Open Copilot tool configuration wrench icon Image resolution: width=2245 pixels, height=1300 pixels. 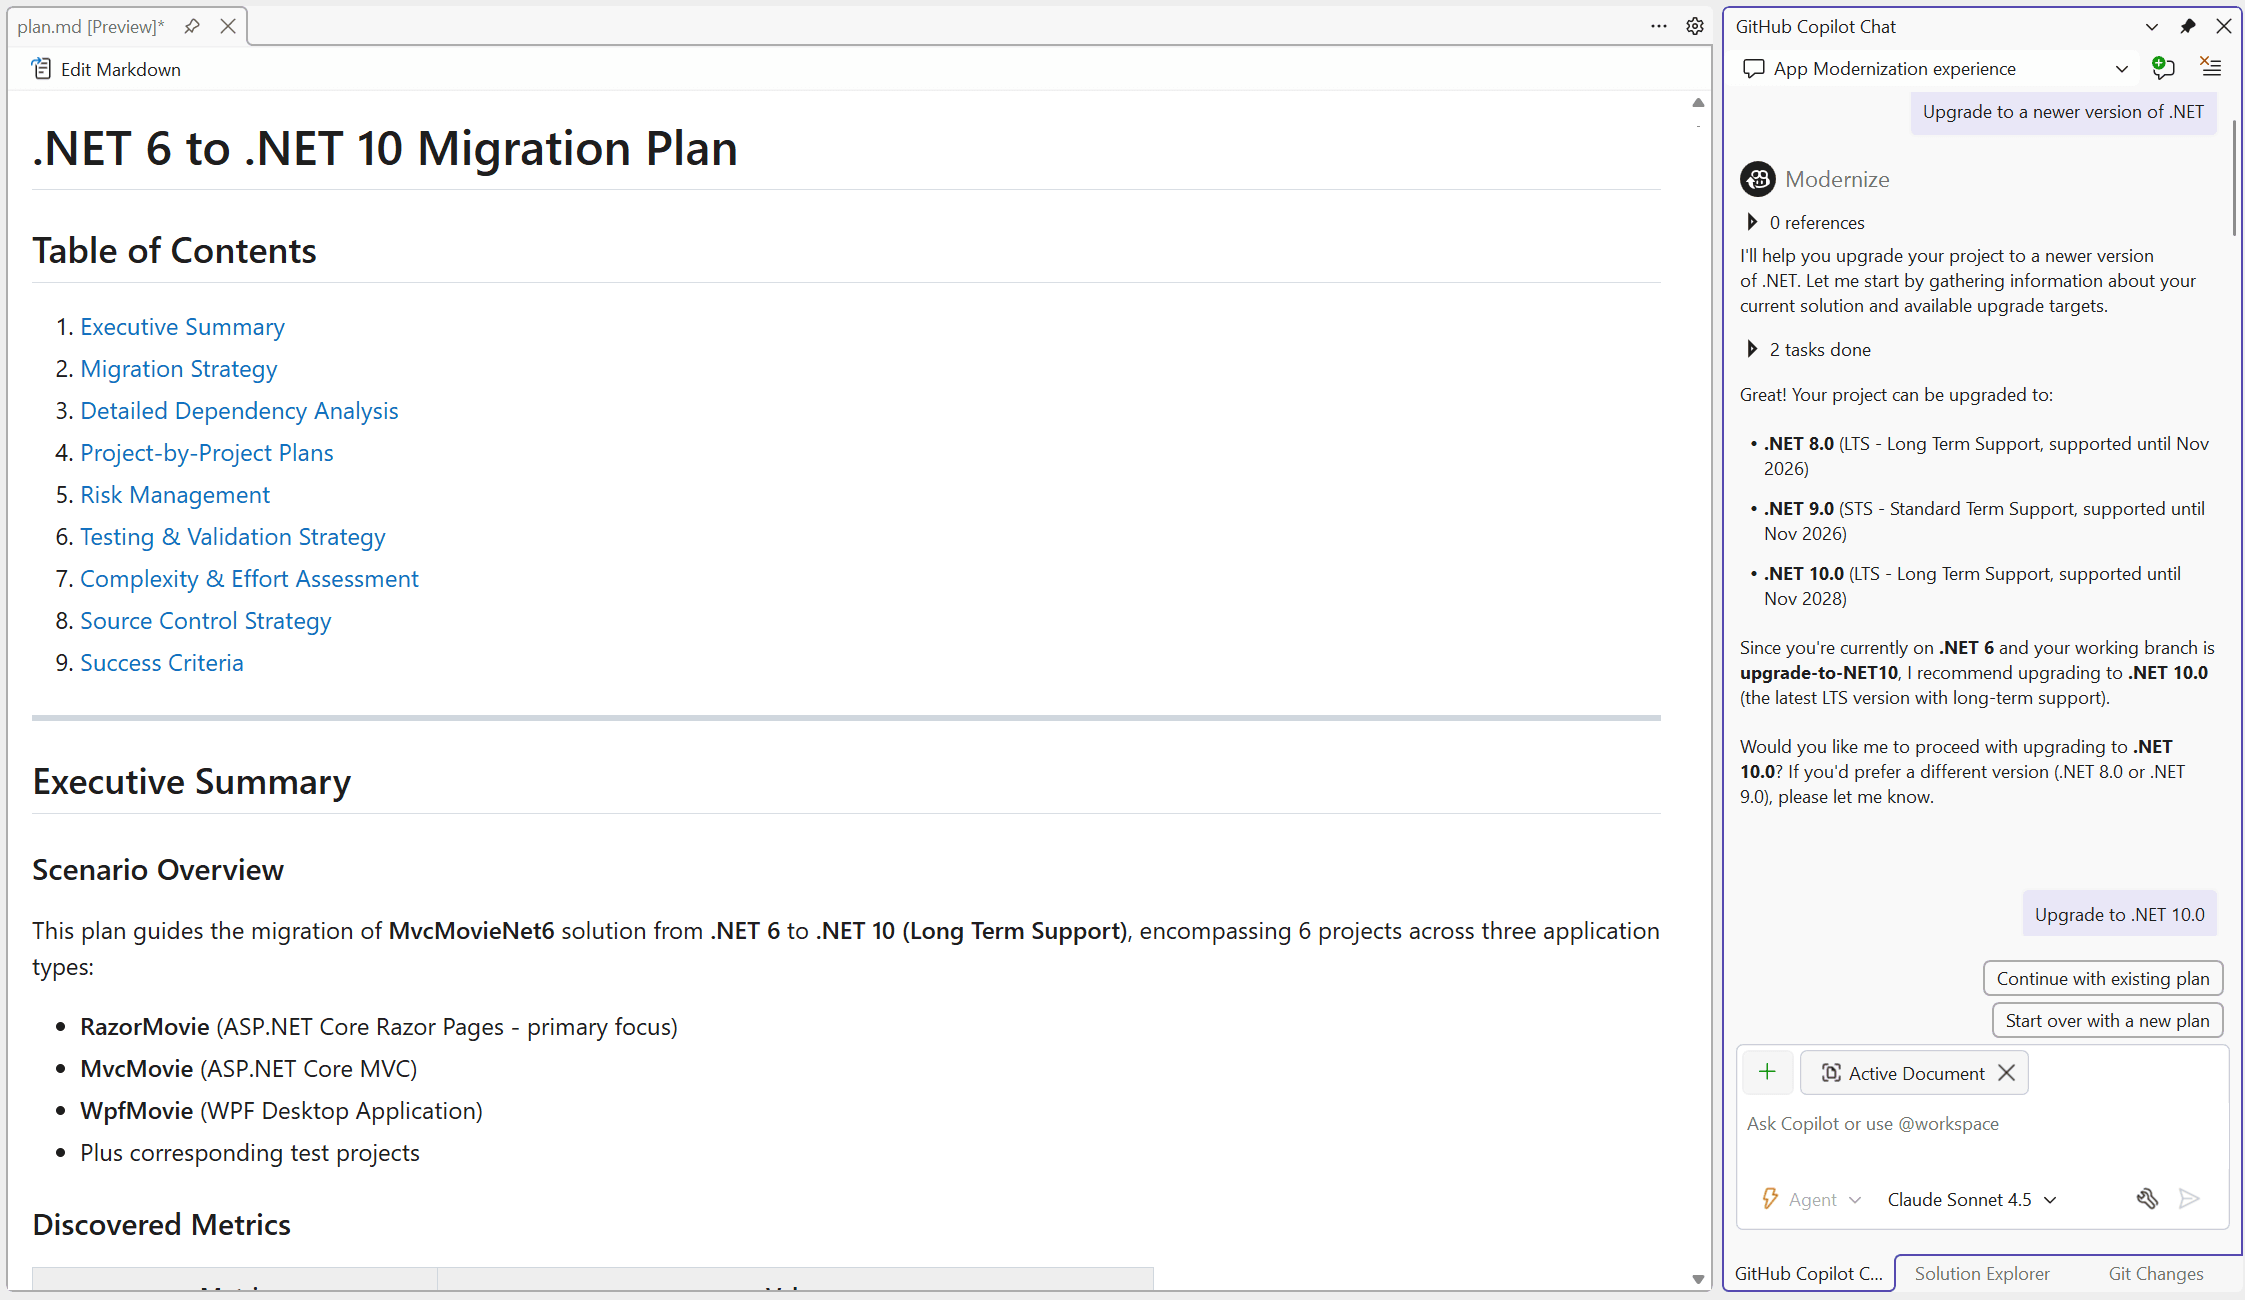click(2147, 1199)
